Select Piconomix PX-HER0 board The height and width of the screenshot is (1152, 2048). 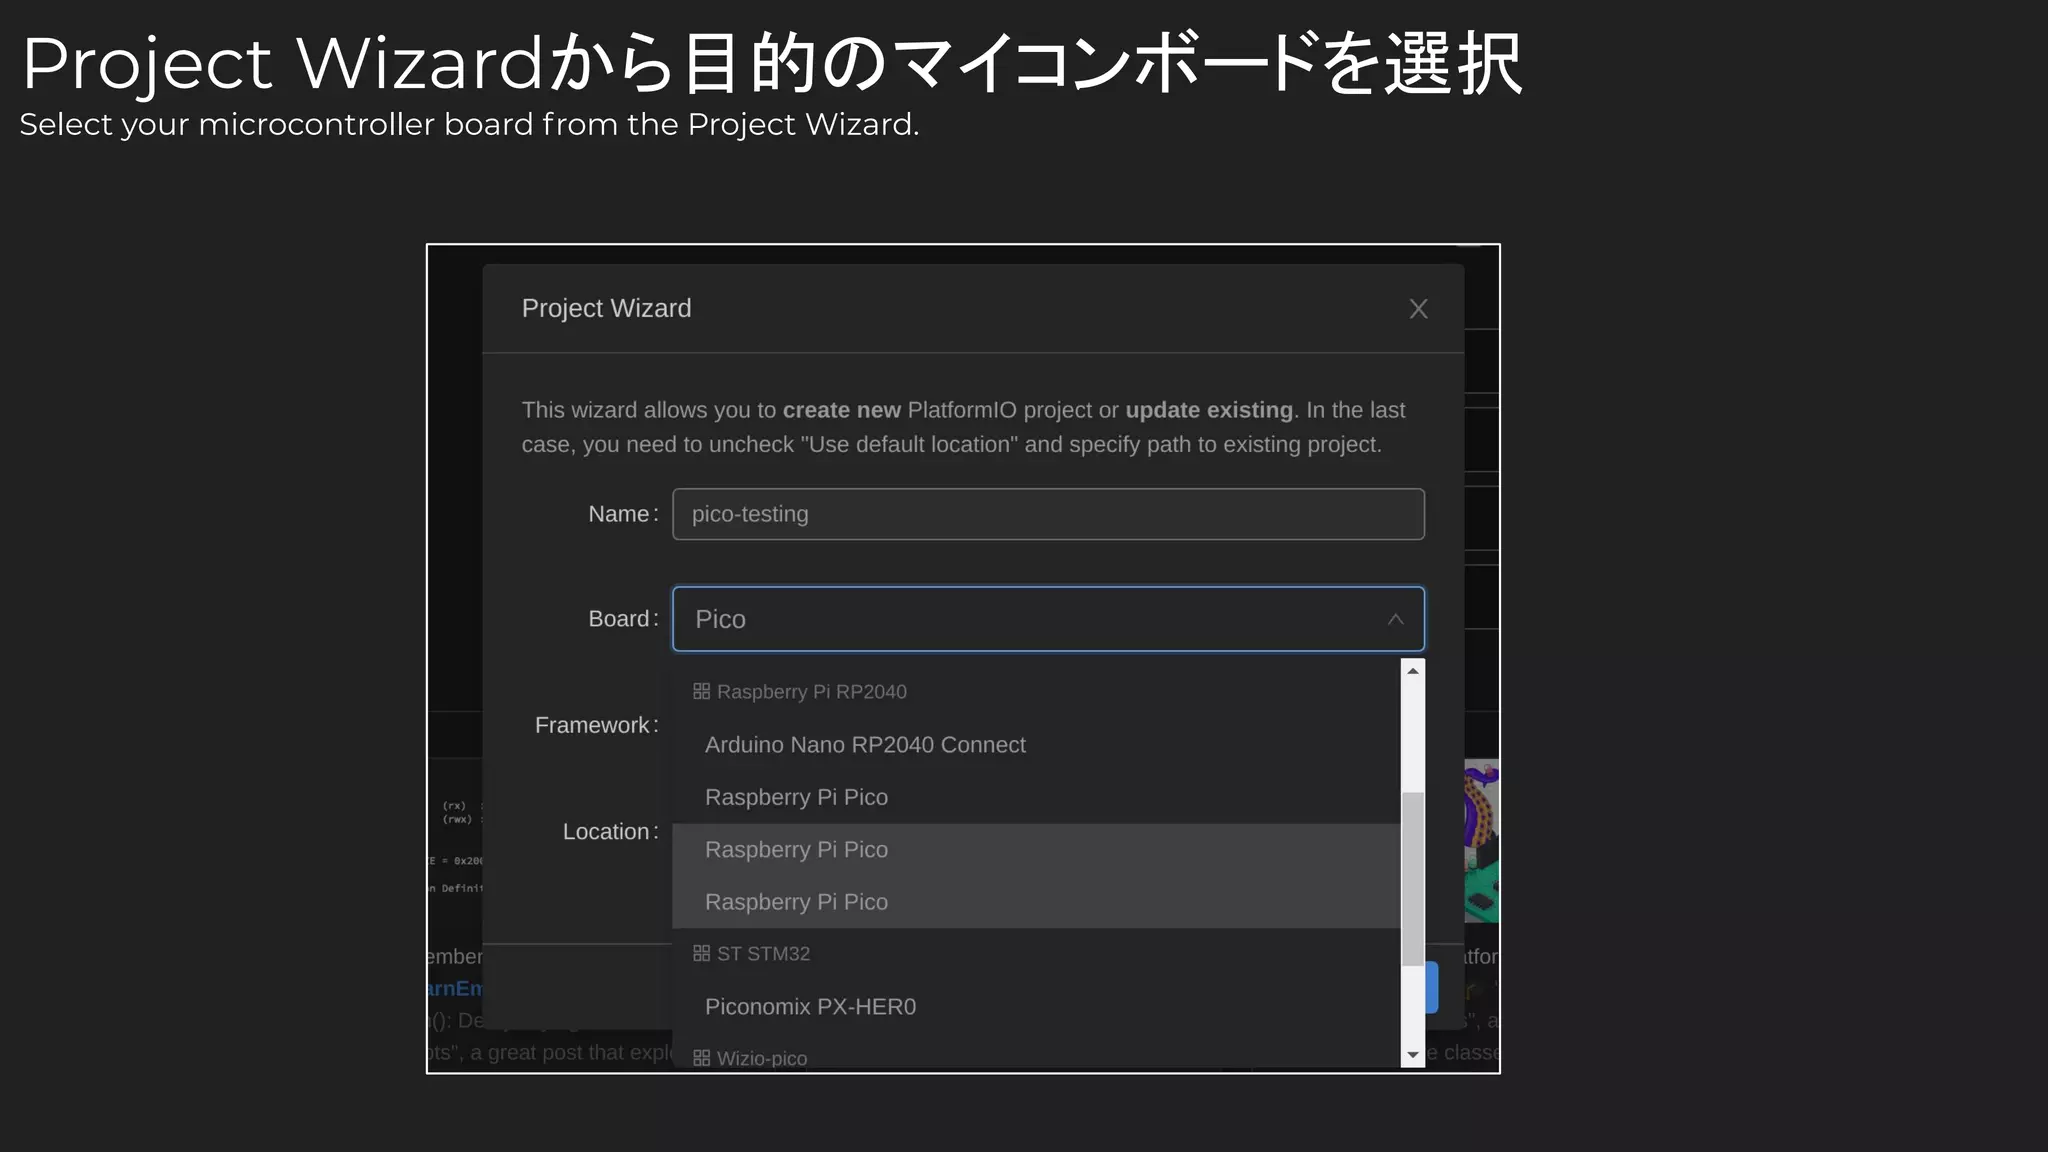[x=1036, y=1007]
